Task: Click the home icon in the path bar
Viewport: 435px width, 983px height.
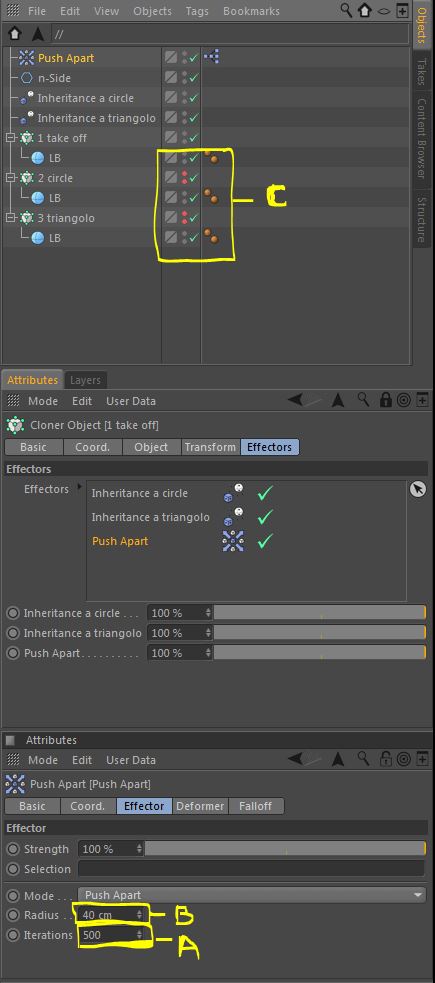Action: 15,34
